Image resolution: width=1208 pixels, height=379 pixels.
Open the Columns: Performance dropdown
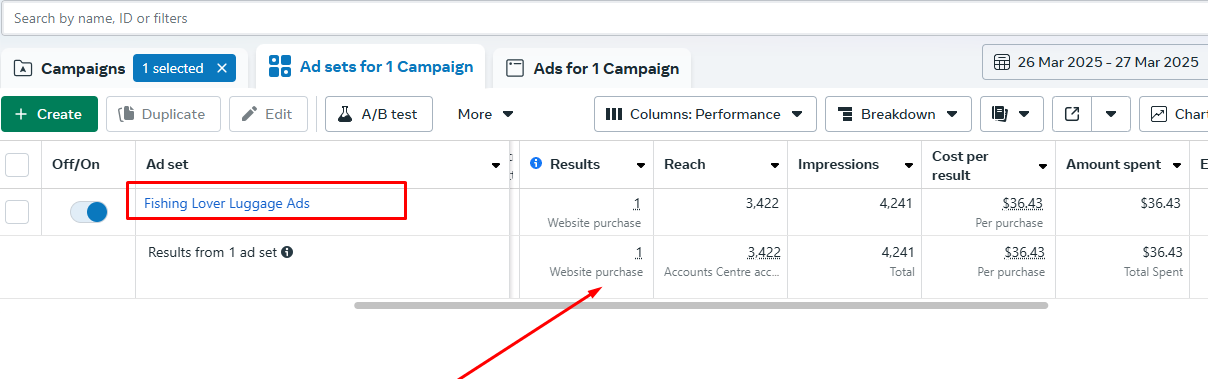click(x=705, y=114)
